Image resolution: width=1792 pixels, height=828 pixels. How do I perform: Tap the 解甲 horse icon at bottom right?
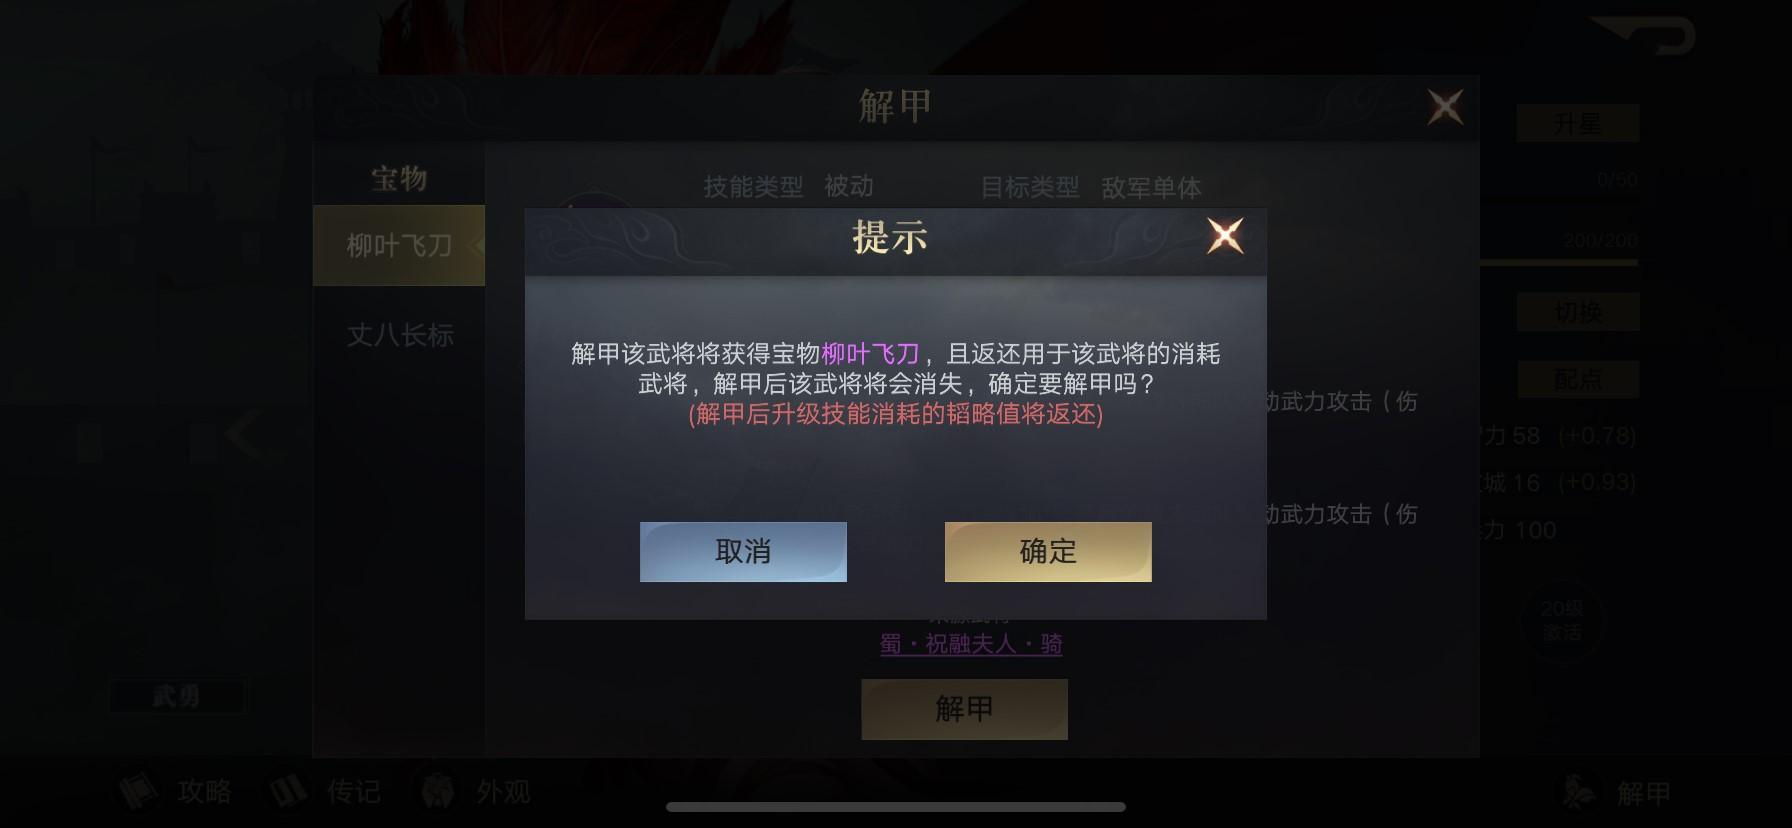(x=1616, y=793)
